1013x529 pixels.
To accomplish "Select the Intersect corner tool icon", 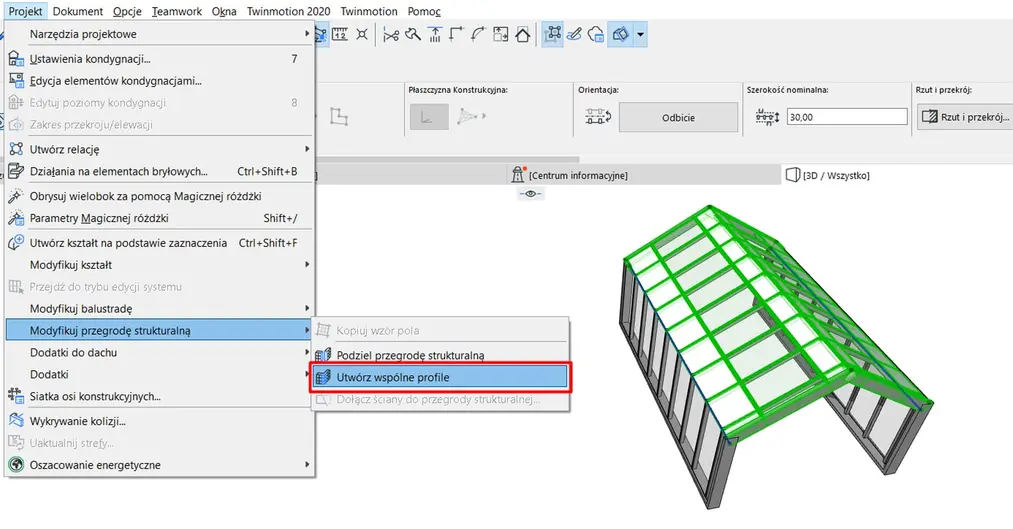I will [x=457, y=34].
